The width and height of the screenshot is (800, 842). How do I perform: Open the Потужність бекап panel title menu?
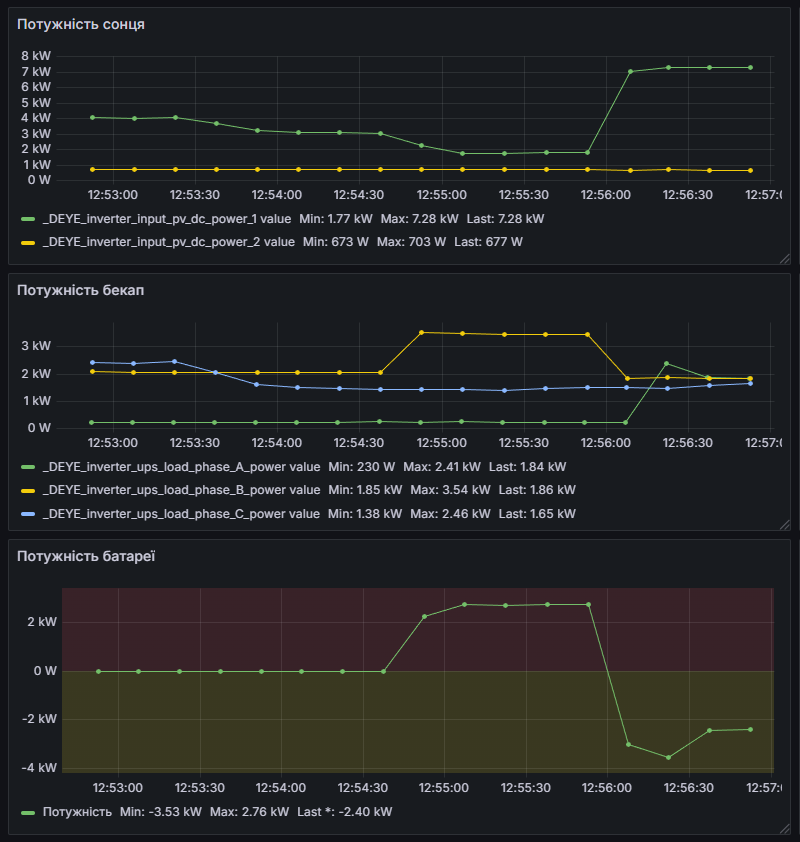(x=80, y=290)
